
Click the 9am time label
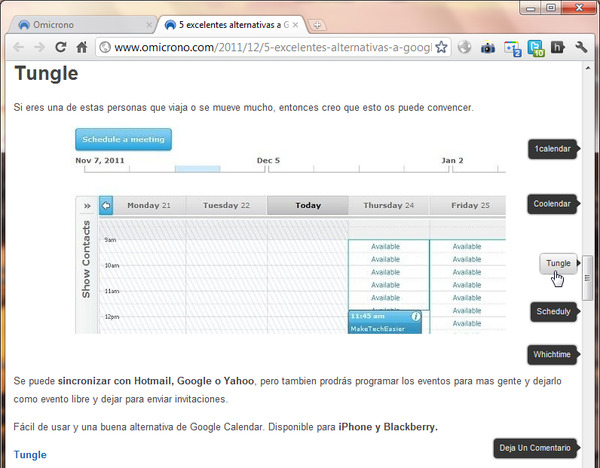(x=110, y=240)
